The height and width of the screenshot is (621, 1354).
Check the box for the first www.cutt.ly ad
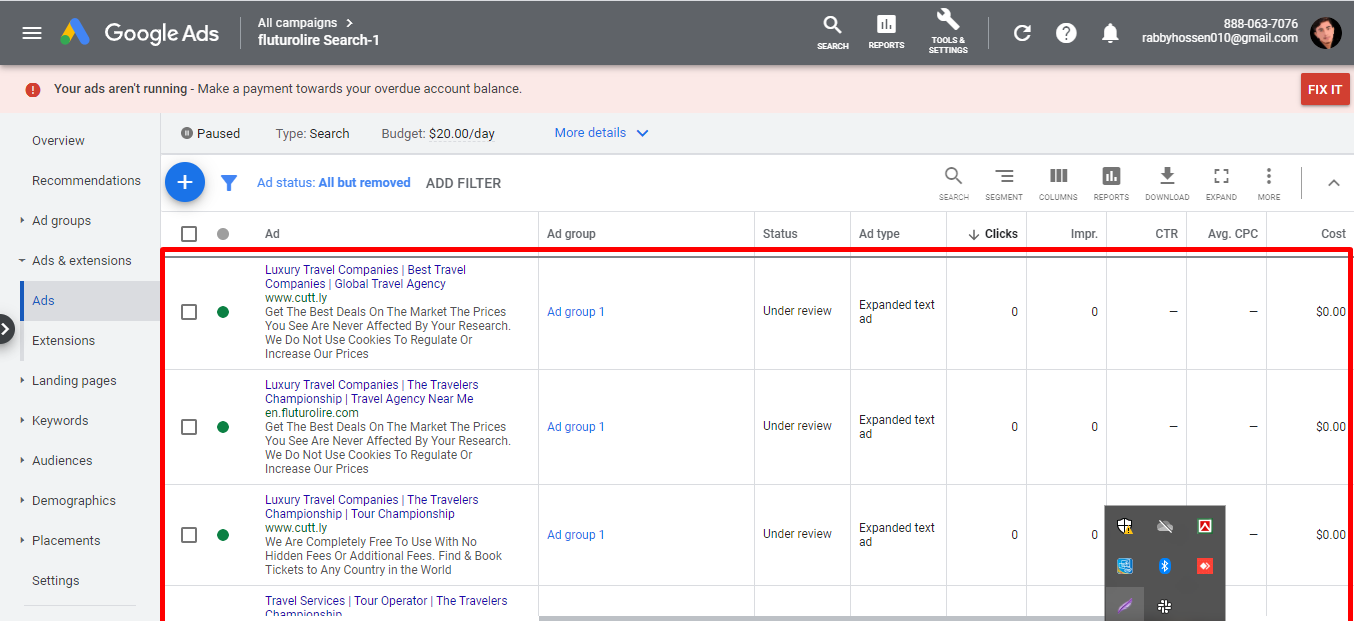pyautogui.click(x=189, y=312)
